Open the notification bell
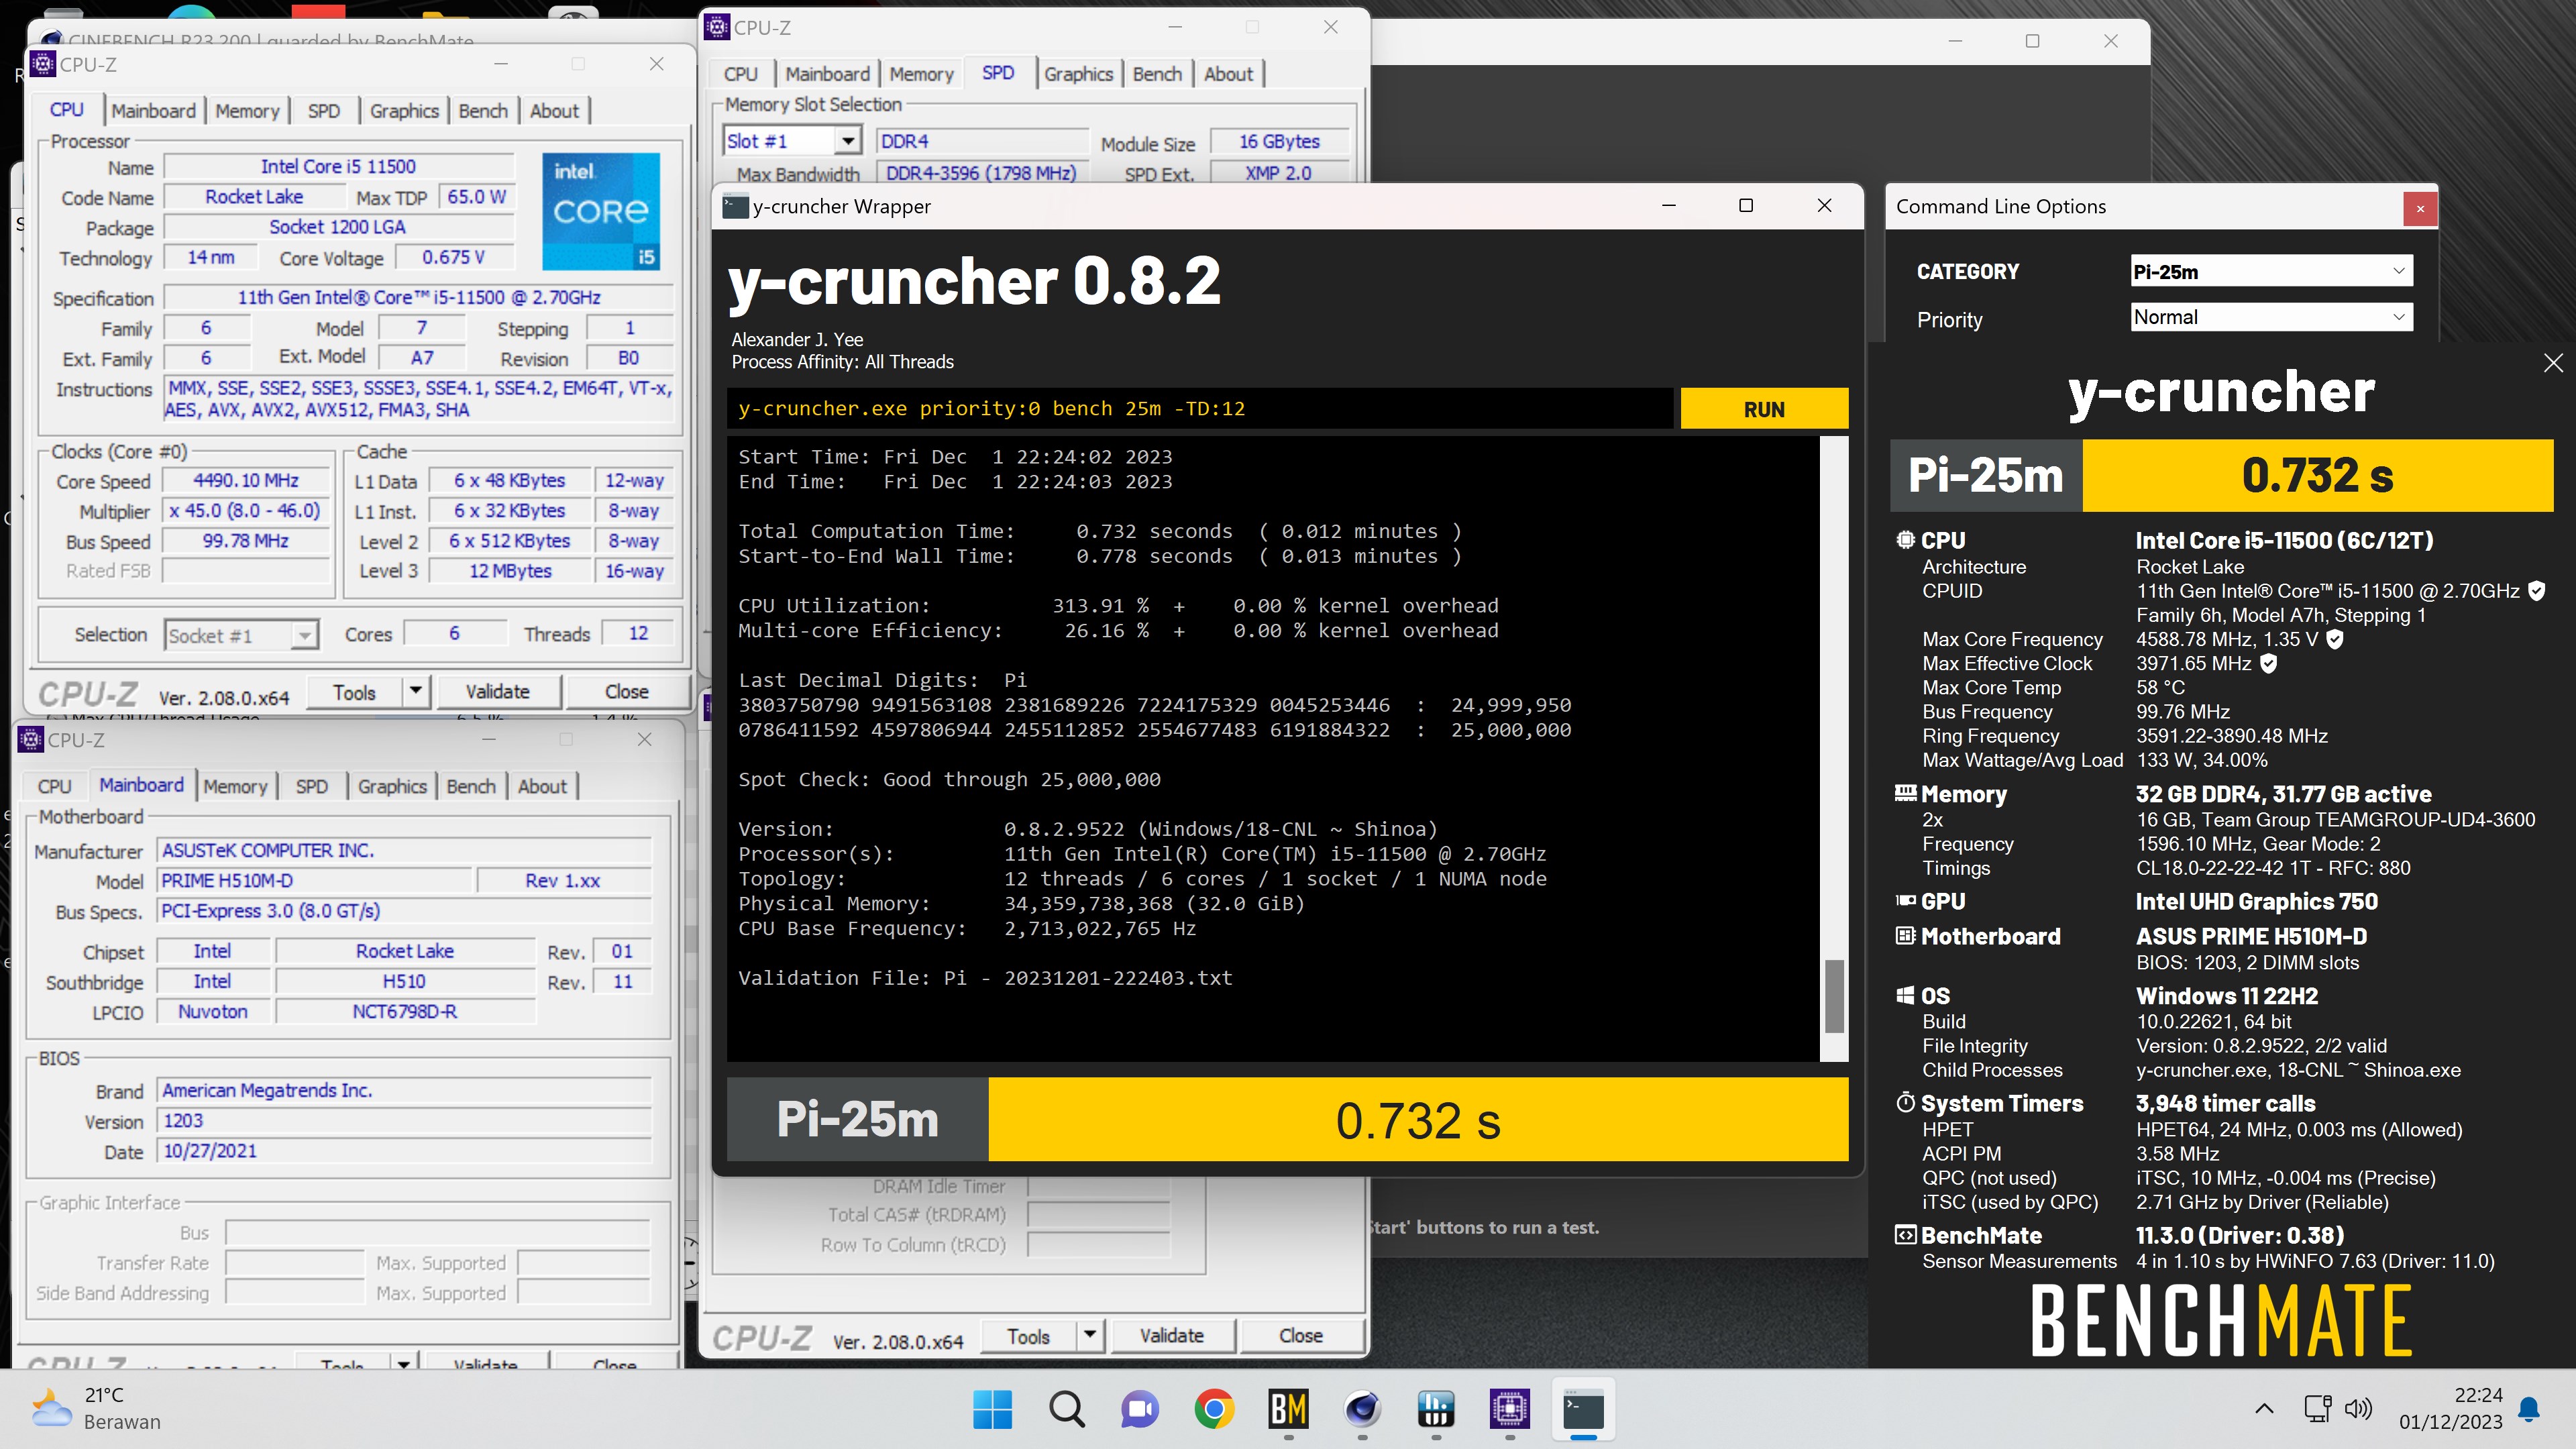 tap(2529, 1409)
